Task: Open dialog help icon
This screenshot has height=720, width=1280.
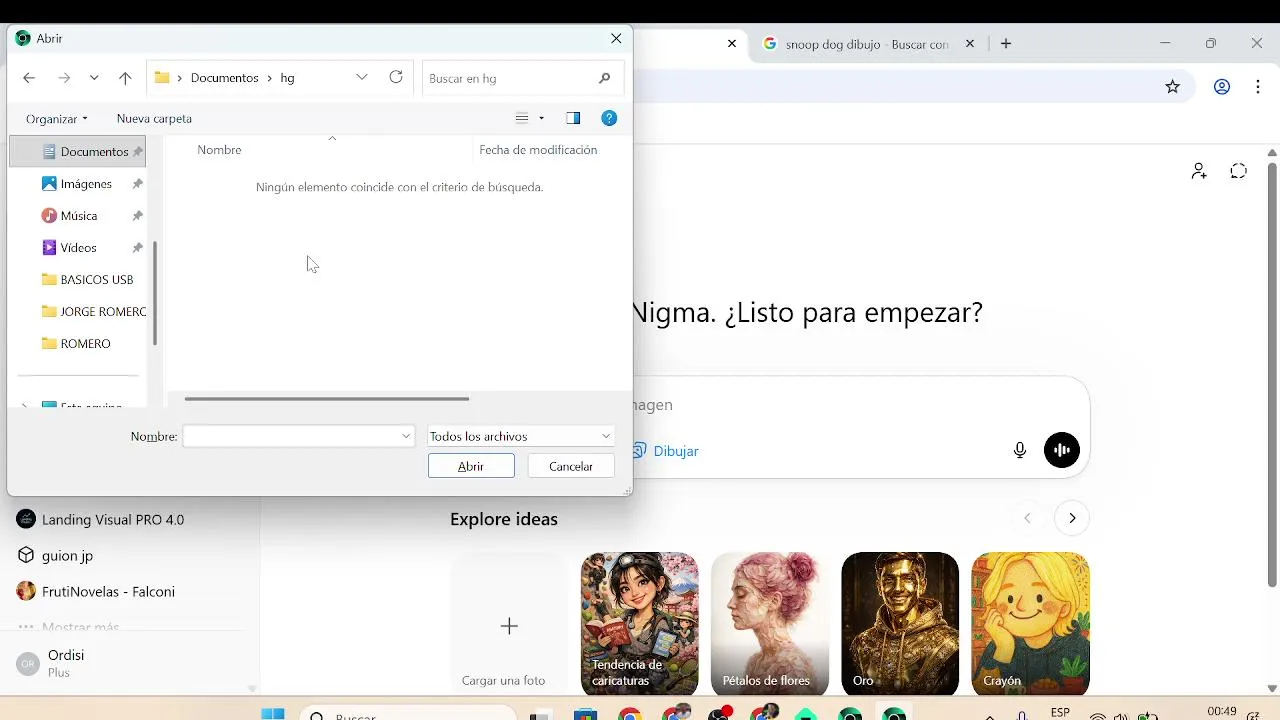Action: [609, 118]
